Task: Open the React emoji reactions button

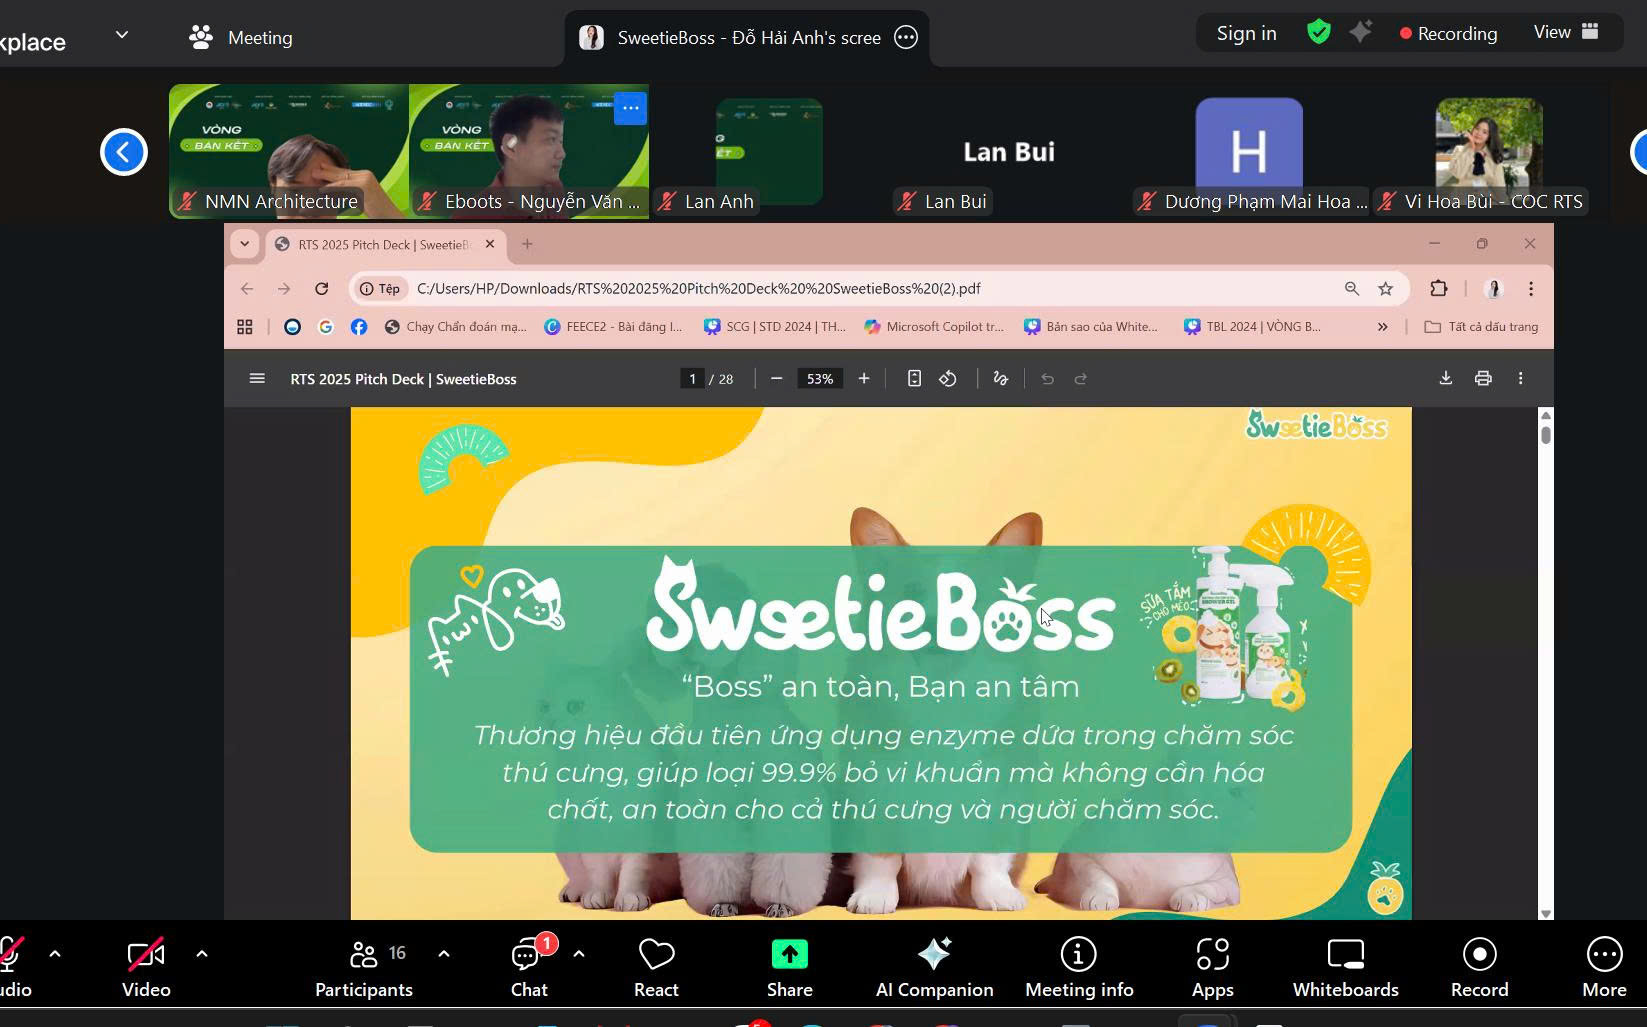Action: (x=656, y=967)
